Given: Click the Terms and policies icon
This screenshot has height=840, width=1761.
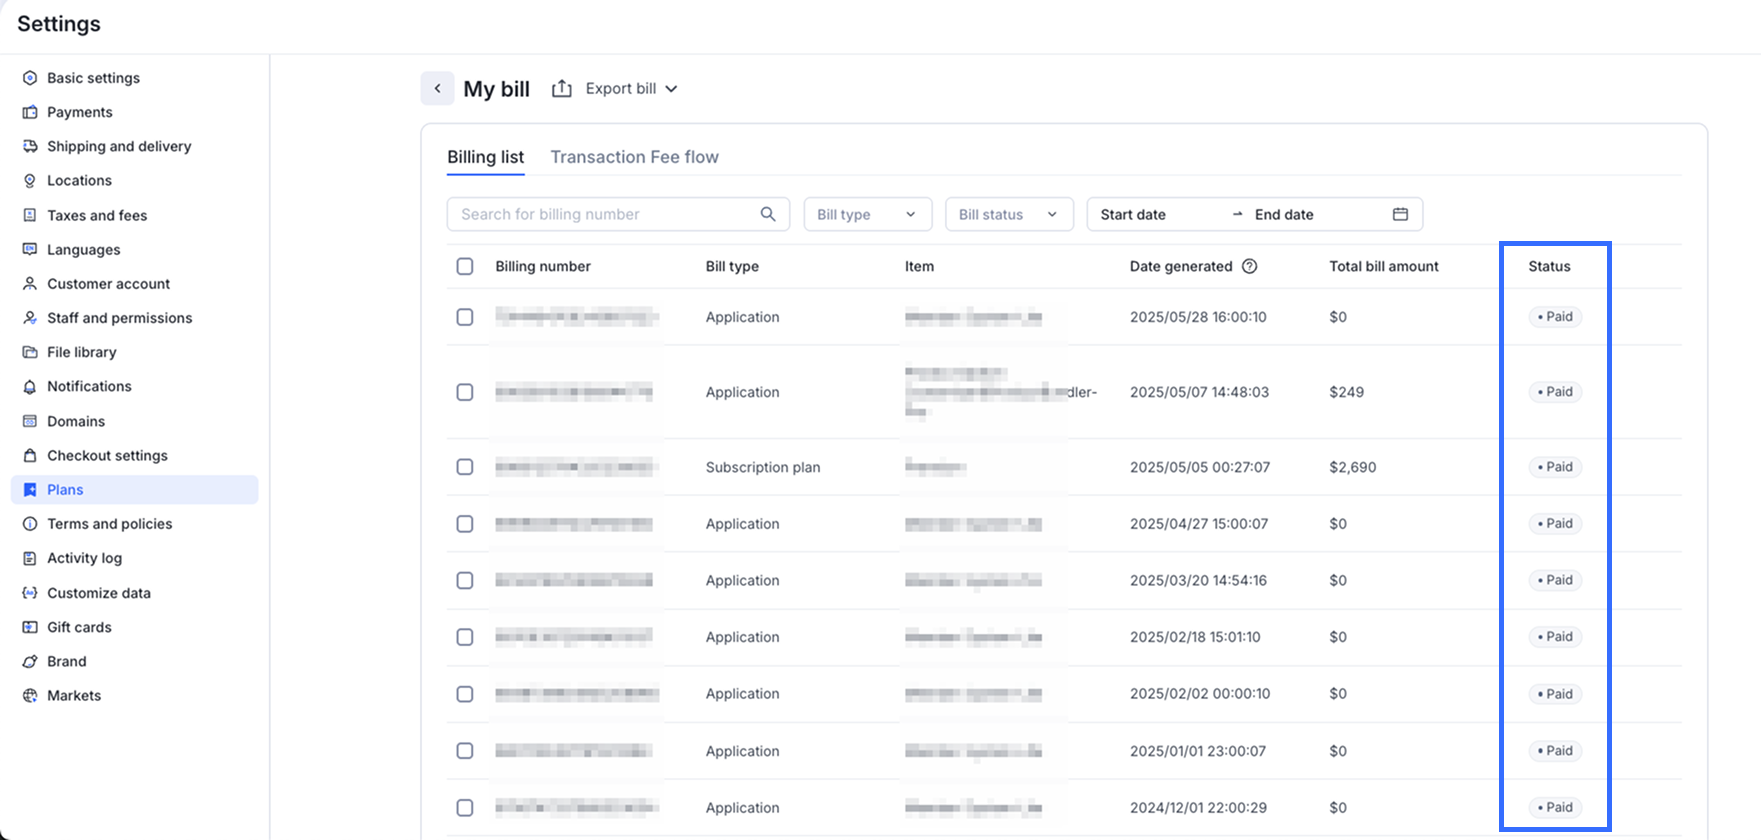Looking at the screenshot, I should pyautogui.click(x=30, y=524).
